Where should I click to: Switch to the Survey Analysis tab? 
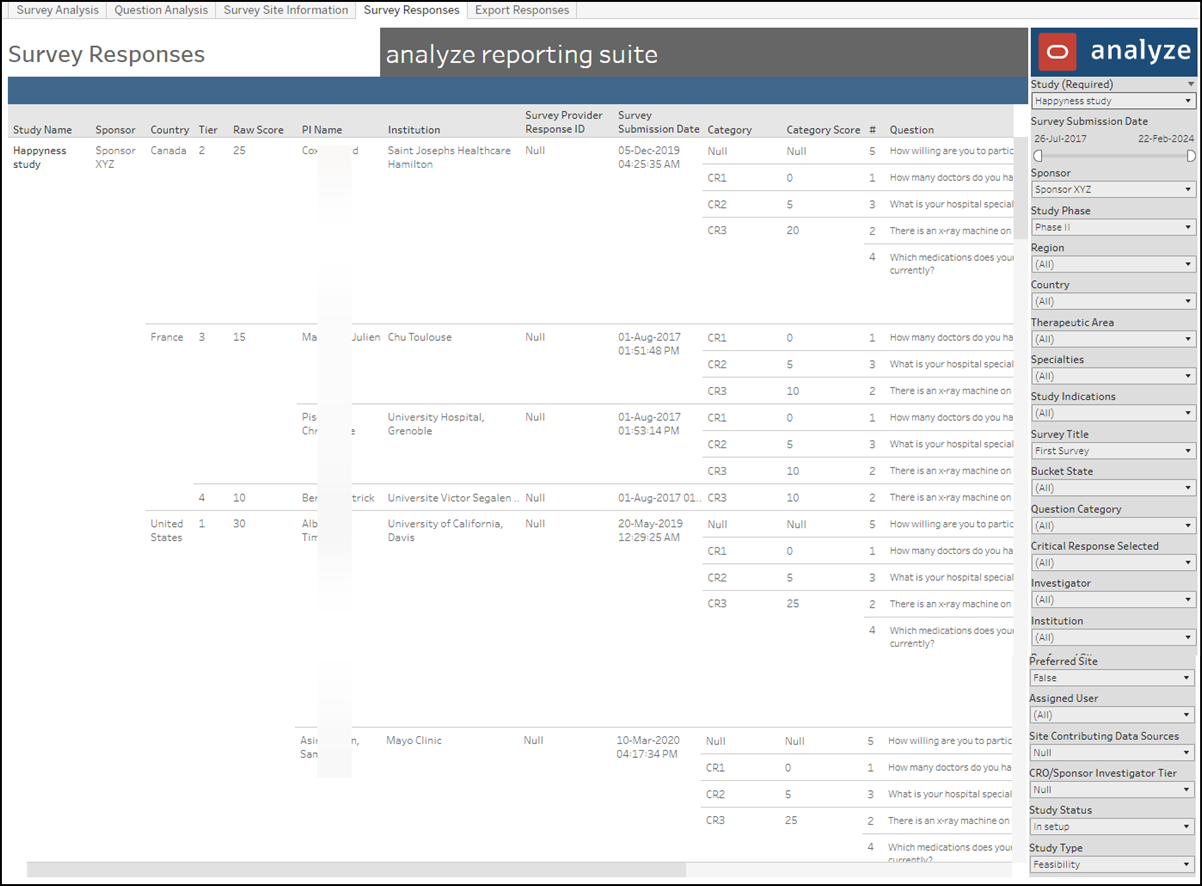[x=57, y=10]
